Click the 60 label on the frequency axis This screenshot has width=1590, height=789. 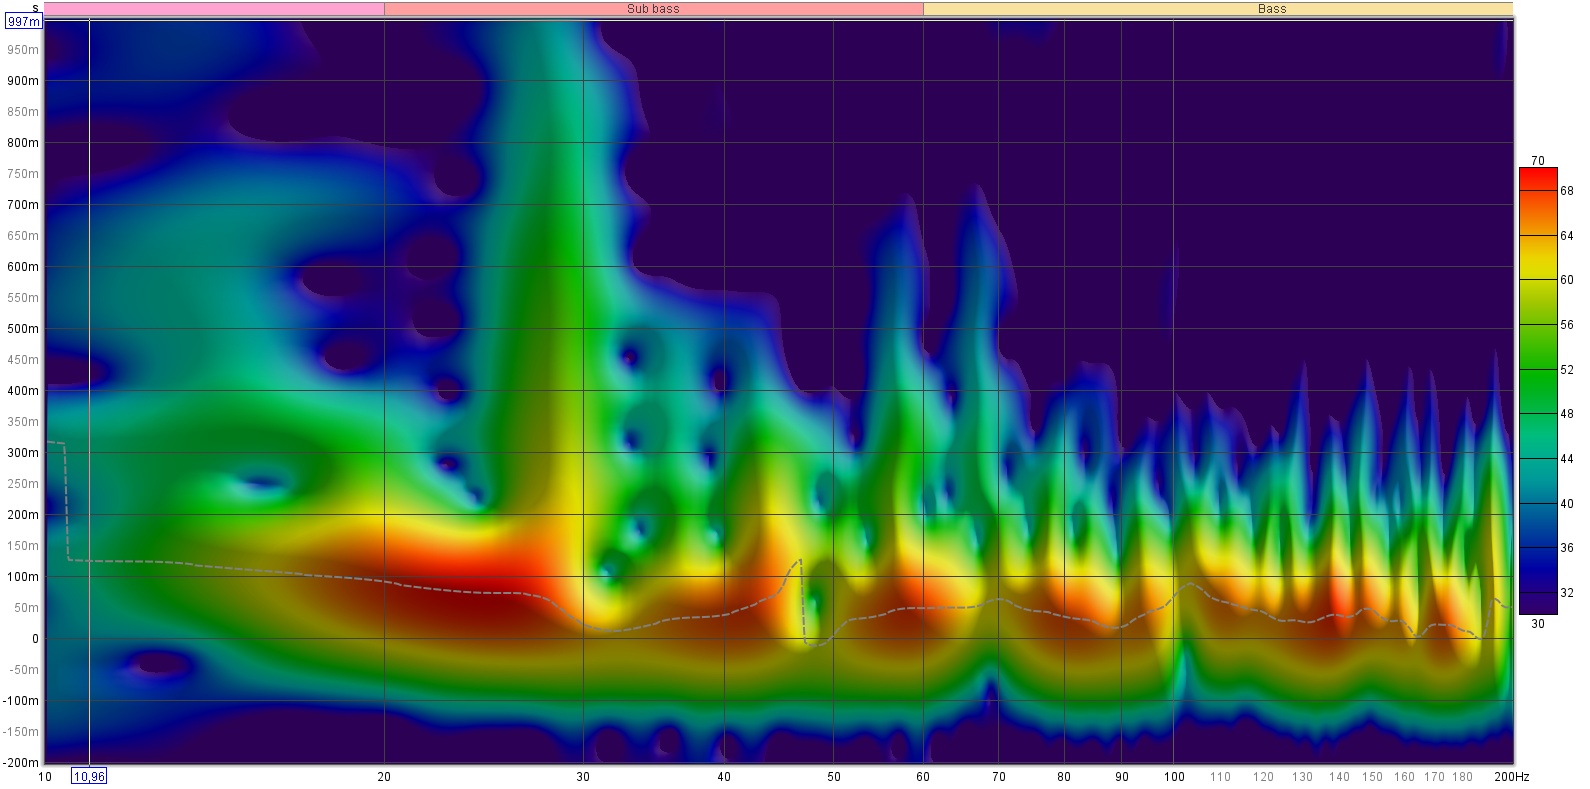pos(923,777)
